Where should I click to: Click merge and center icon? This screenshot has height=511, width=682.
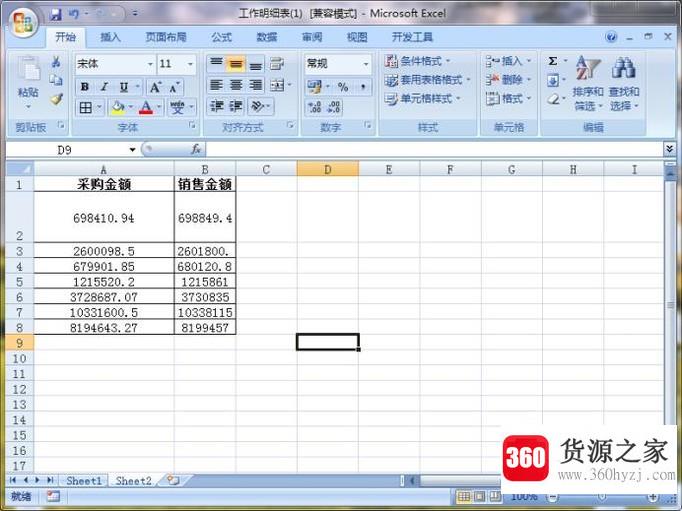277,85
